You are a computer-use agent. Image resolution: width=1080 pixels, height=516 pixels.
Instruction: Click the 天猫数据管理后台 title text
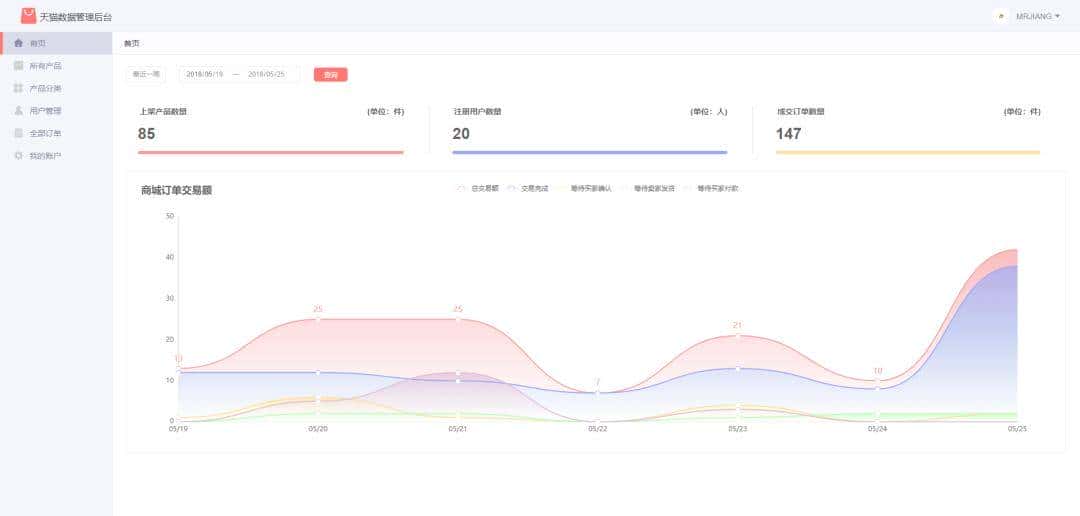[x=76, y=17]
